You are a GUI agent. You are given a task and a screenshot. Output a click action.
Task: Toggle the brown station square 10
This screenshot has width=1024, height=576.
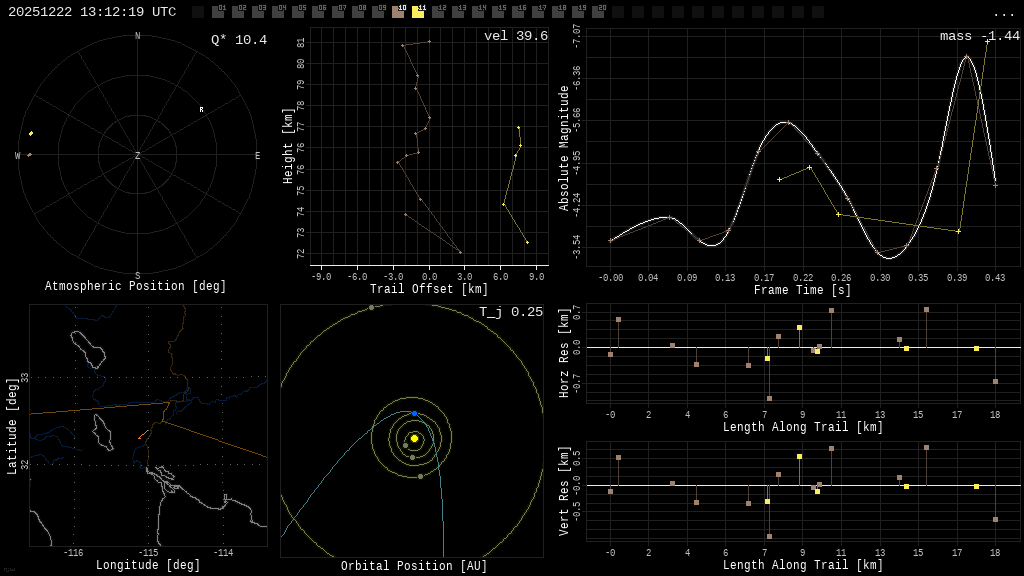[398, 12]
